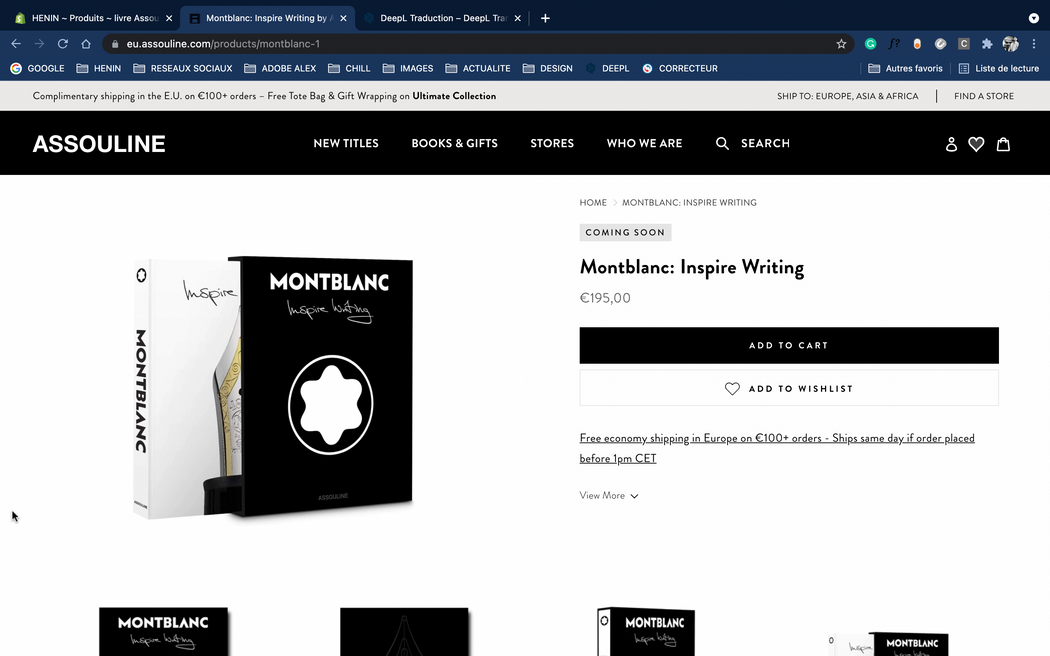This screenshot has height=656, width=1050.
Task: Open the CHILL bookmarks folder
Action: [x=349, y=68]
